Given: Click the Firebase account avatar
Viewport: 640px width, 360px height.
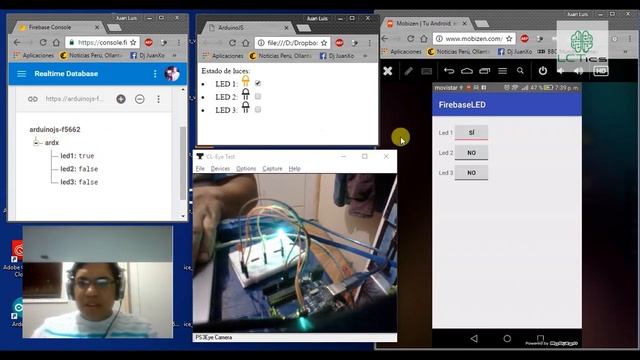Looking at the screenshot, I should coord(172,74).
